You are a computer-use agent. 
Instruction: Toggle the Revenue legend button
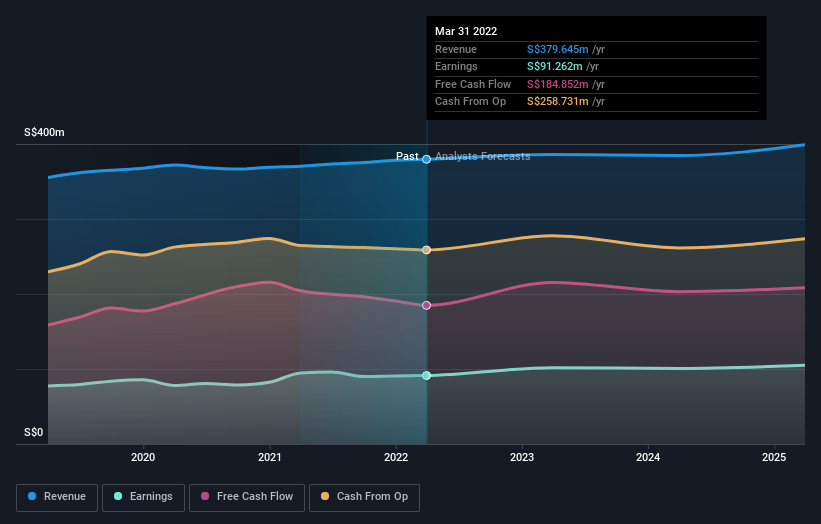pyautogui.click(x=57, y=497)
